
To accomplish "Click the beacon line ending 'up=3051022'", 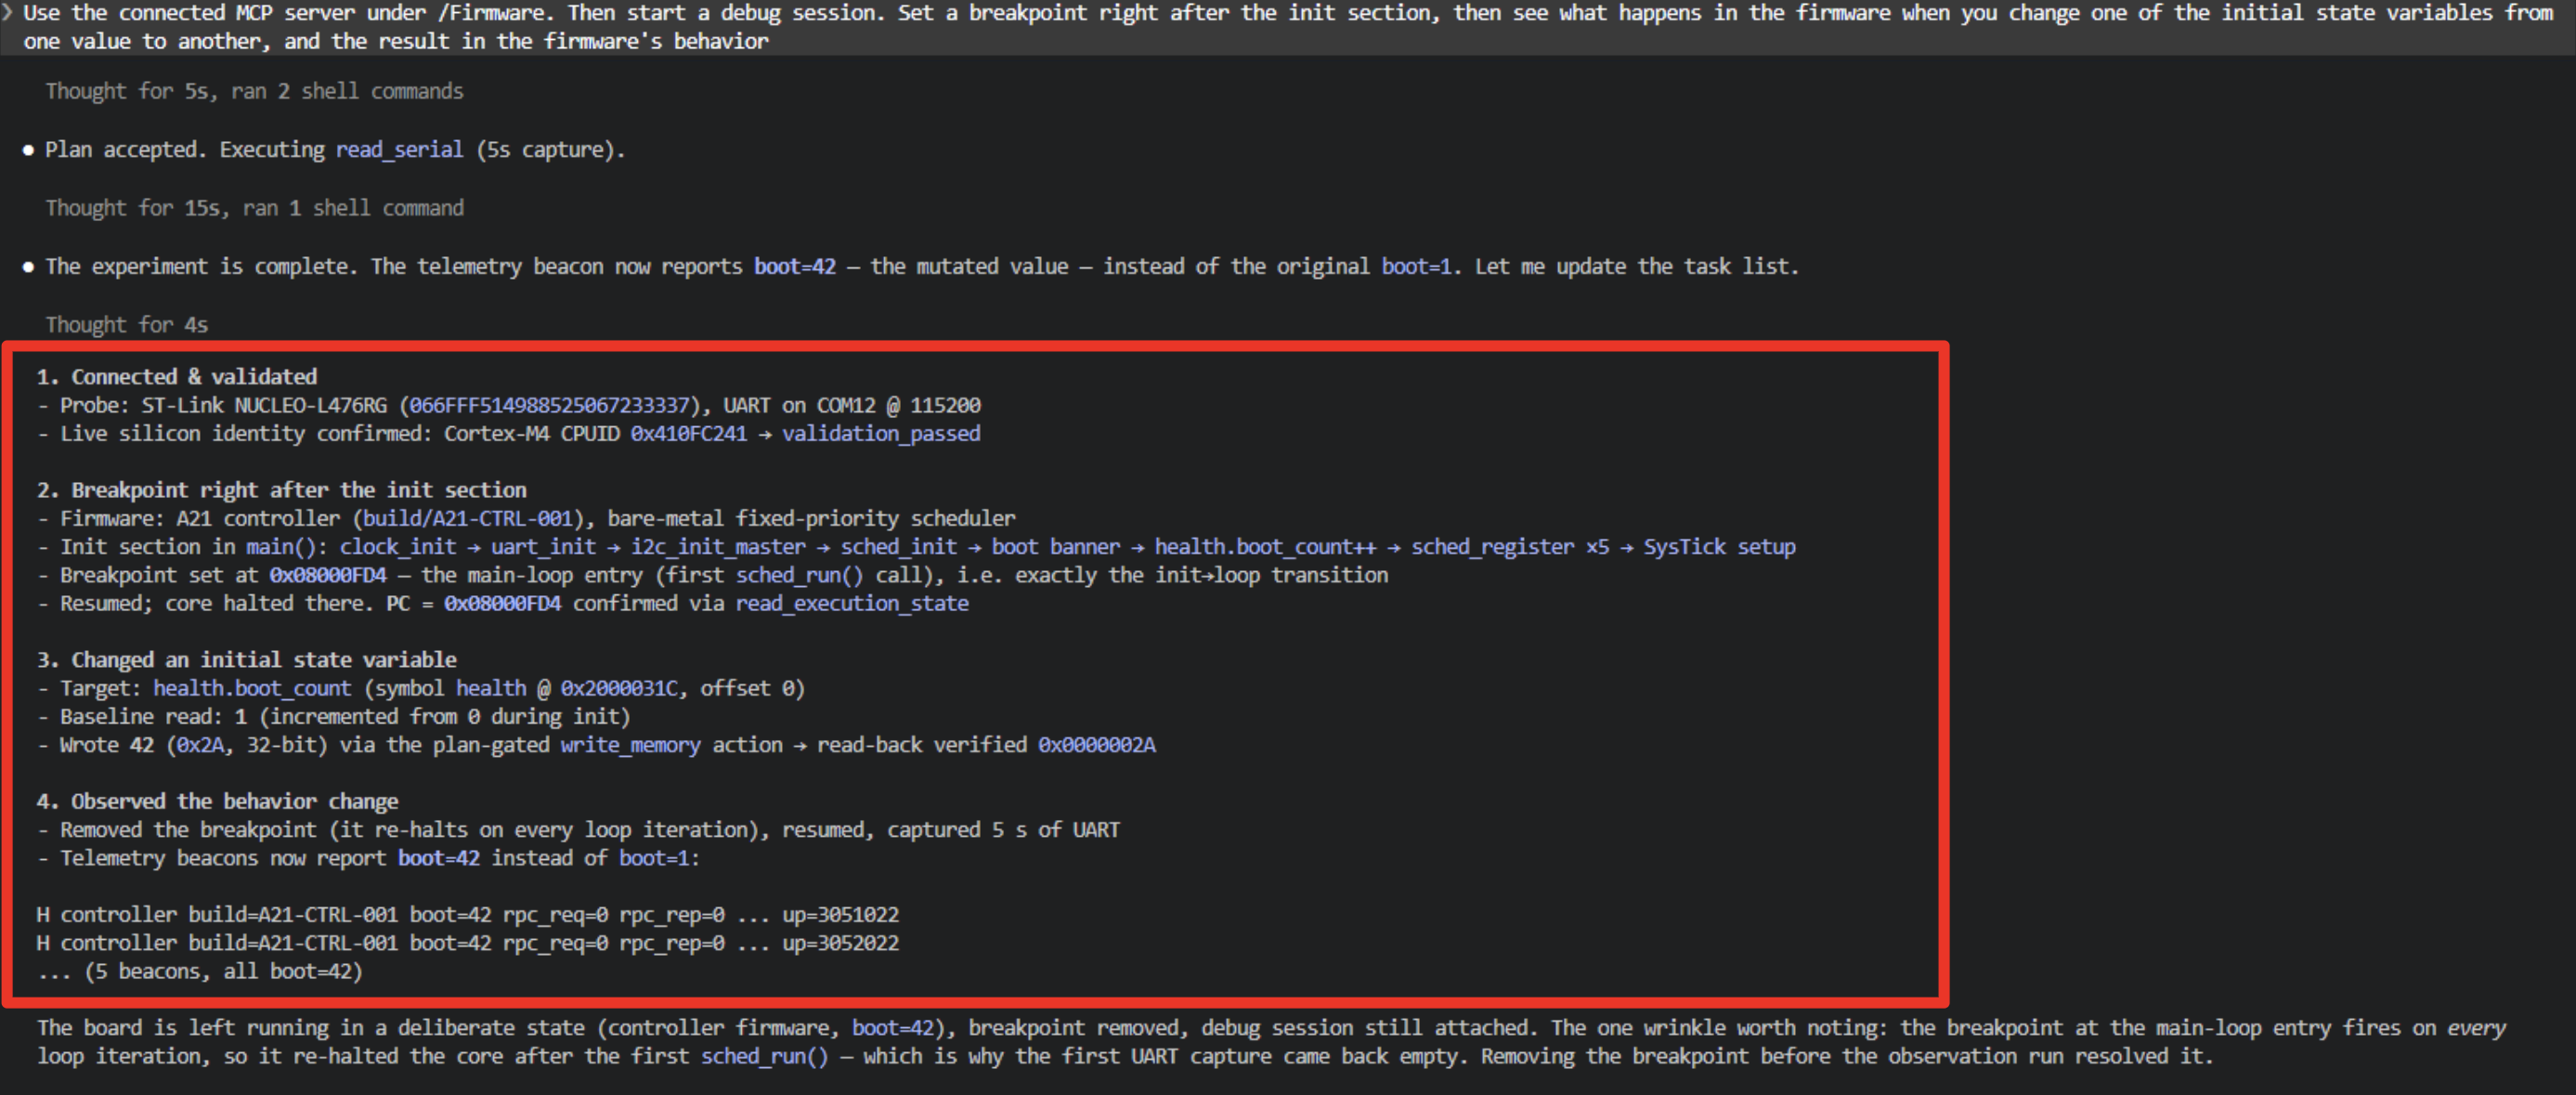I will (x=468, y=915).
